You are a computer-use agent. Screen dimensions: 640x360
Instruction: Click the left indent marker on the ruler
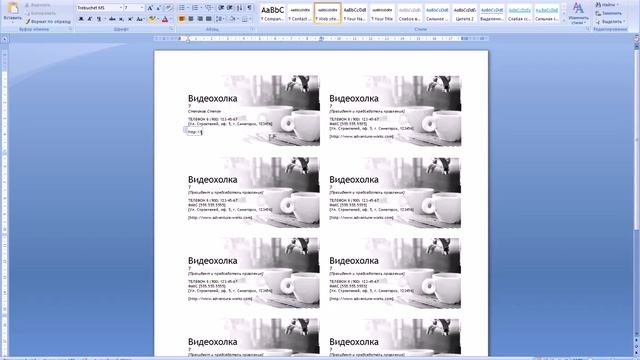188,40
